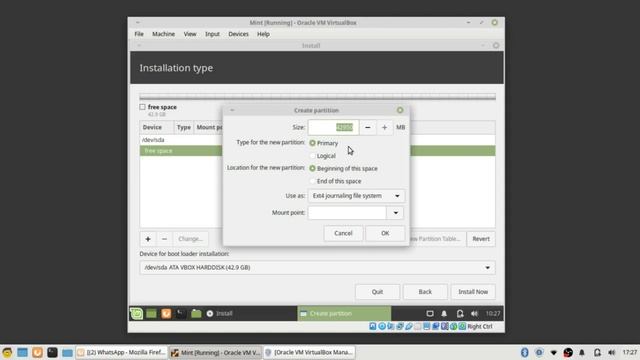640x360 pixels.
Task: Click Install Now button
Action: click(473, 292)
